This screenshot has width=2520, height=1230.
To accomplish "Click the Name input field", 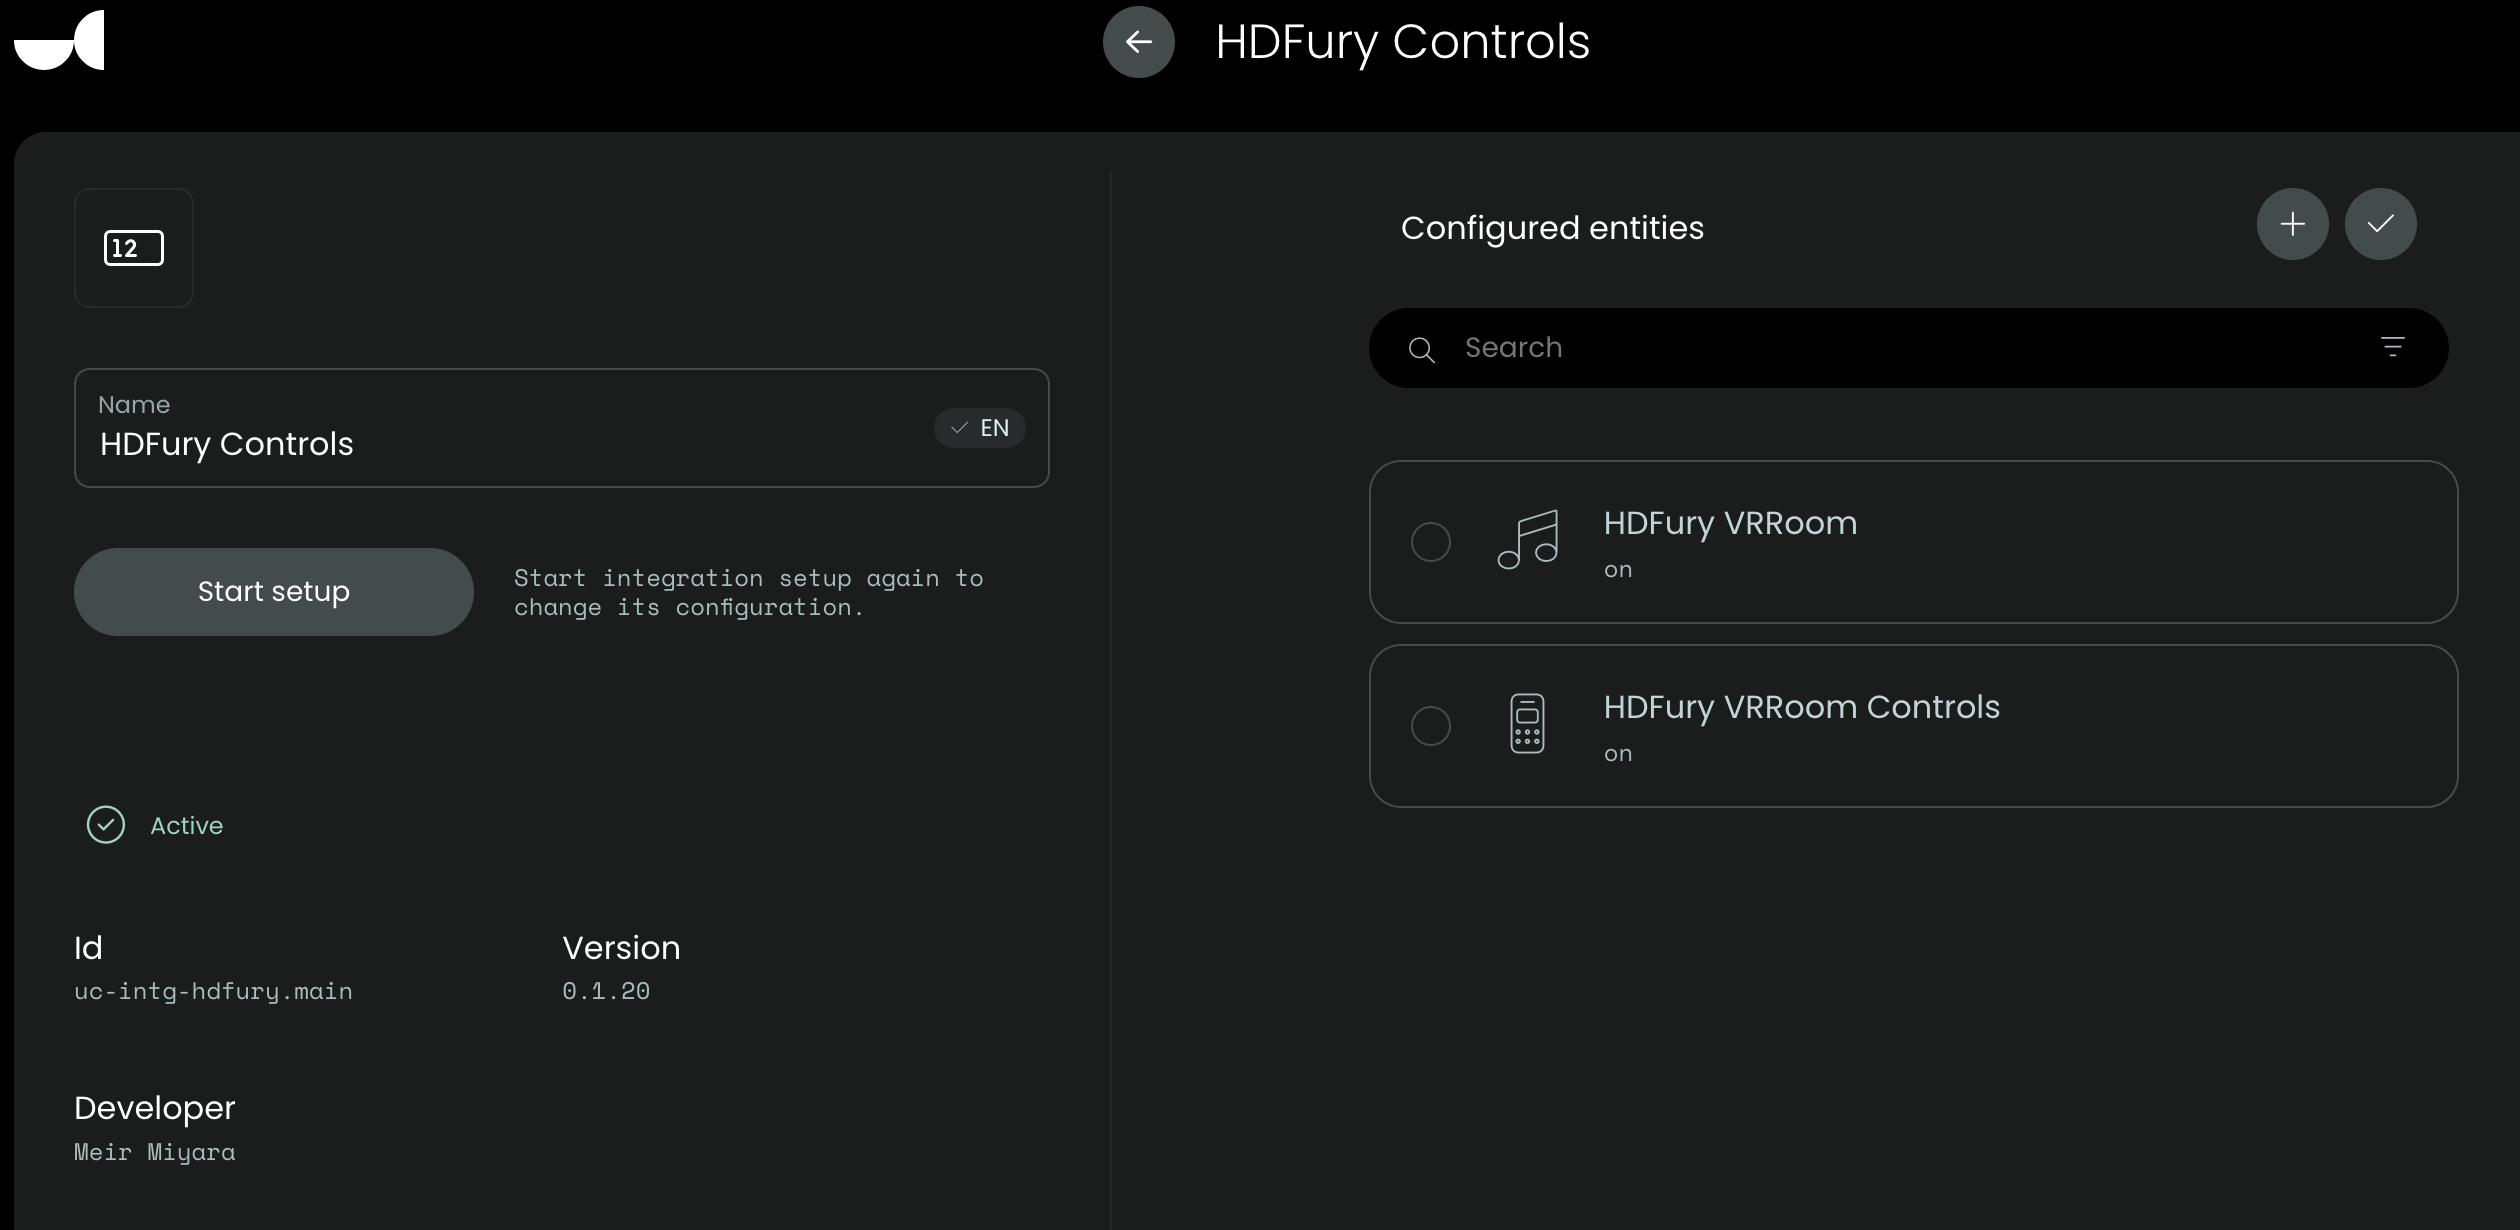I will (500, 444).
